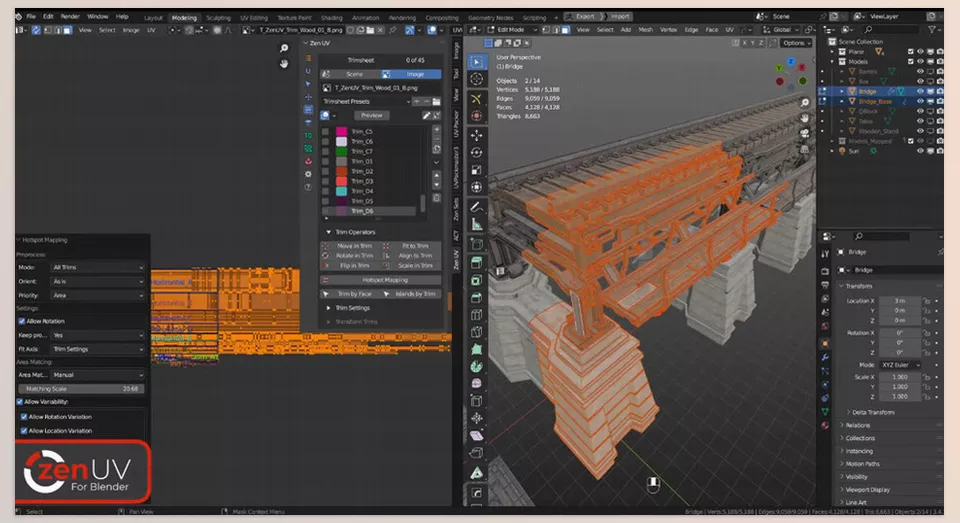
Task: Select the Scale tool in 3D viewport toolbar
Action: (x=476, y=170)
